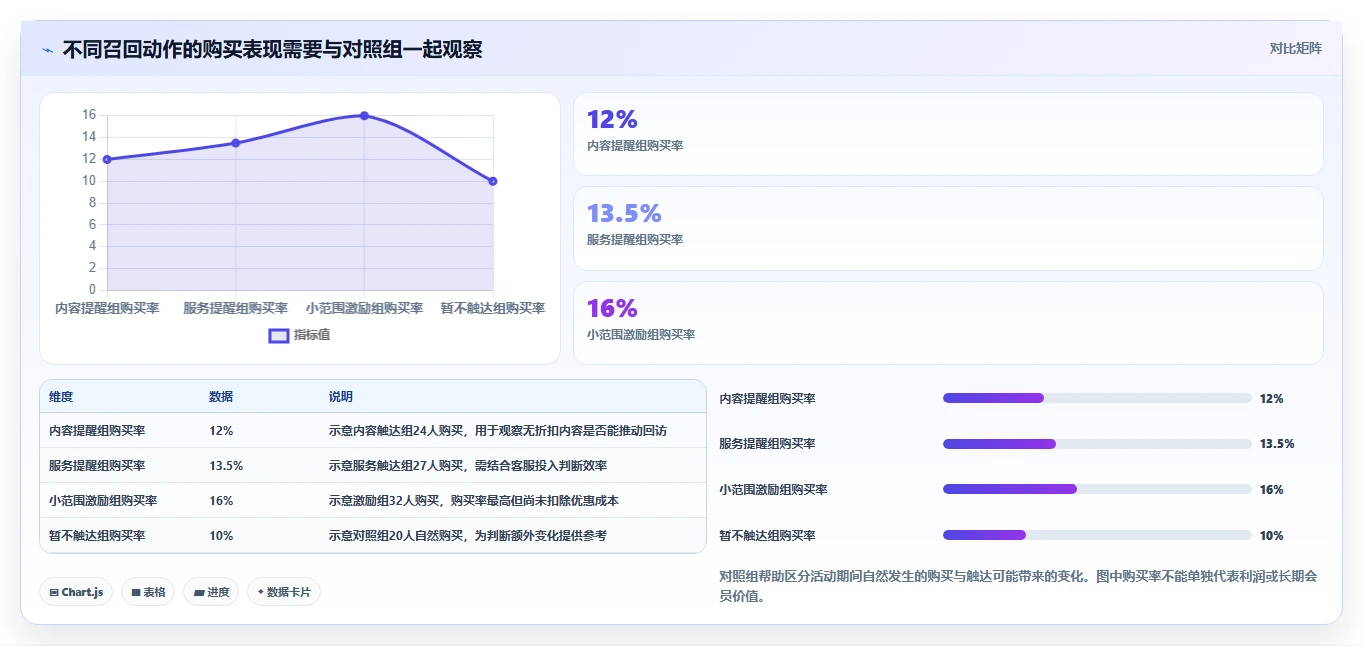Screen dimensions: 1363x646
Task: Click the 内容提醒组购买率 progress row label
Action: [x=768, y=398]
